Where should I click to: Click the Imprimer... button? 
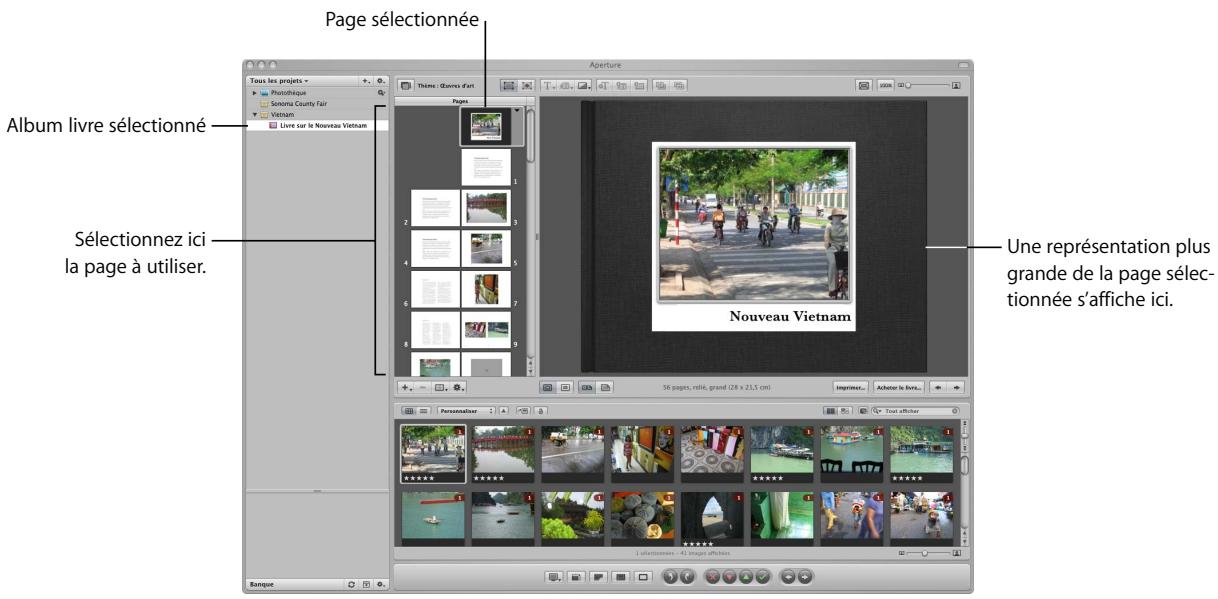point(850,385)
